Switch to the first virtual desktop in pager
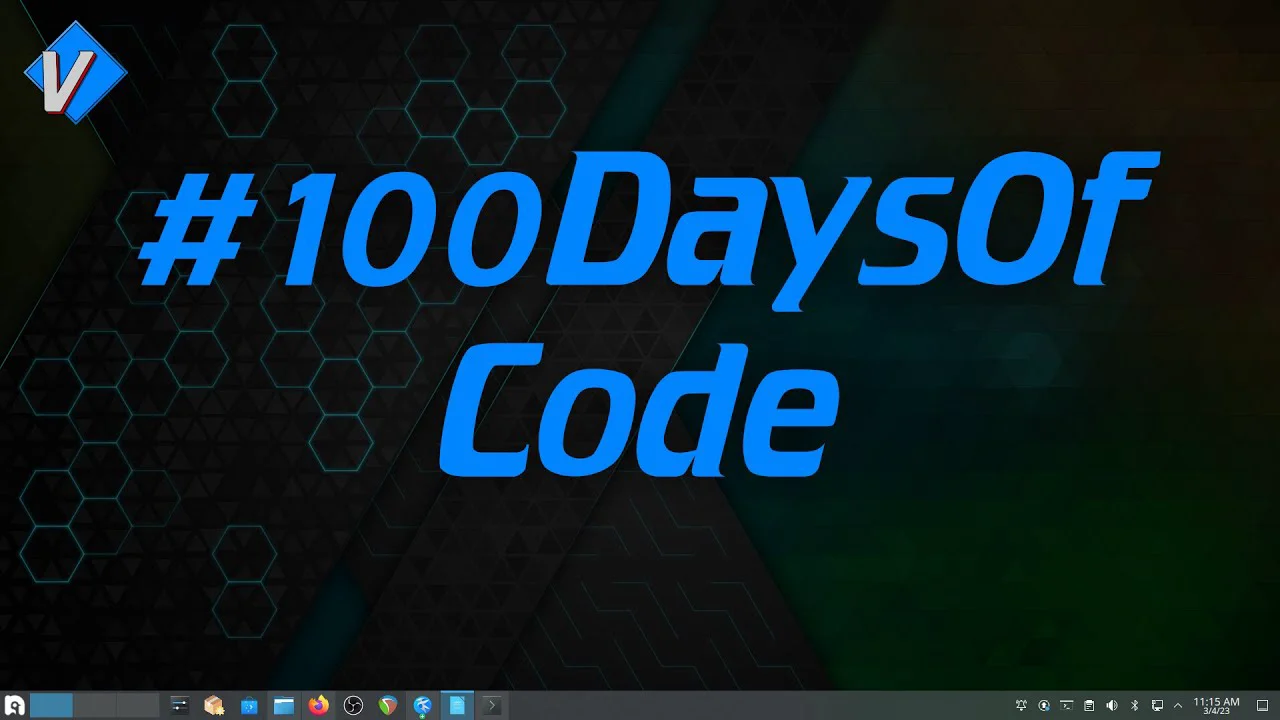This screenshot has width=1280, height=720. tap(51, 706)
